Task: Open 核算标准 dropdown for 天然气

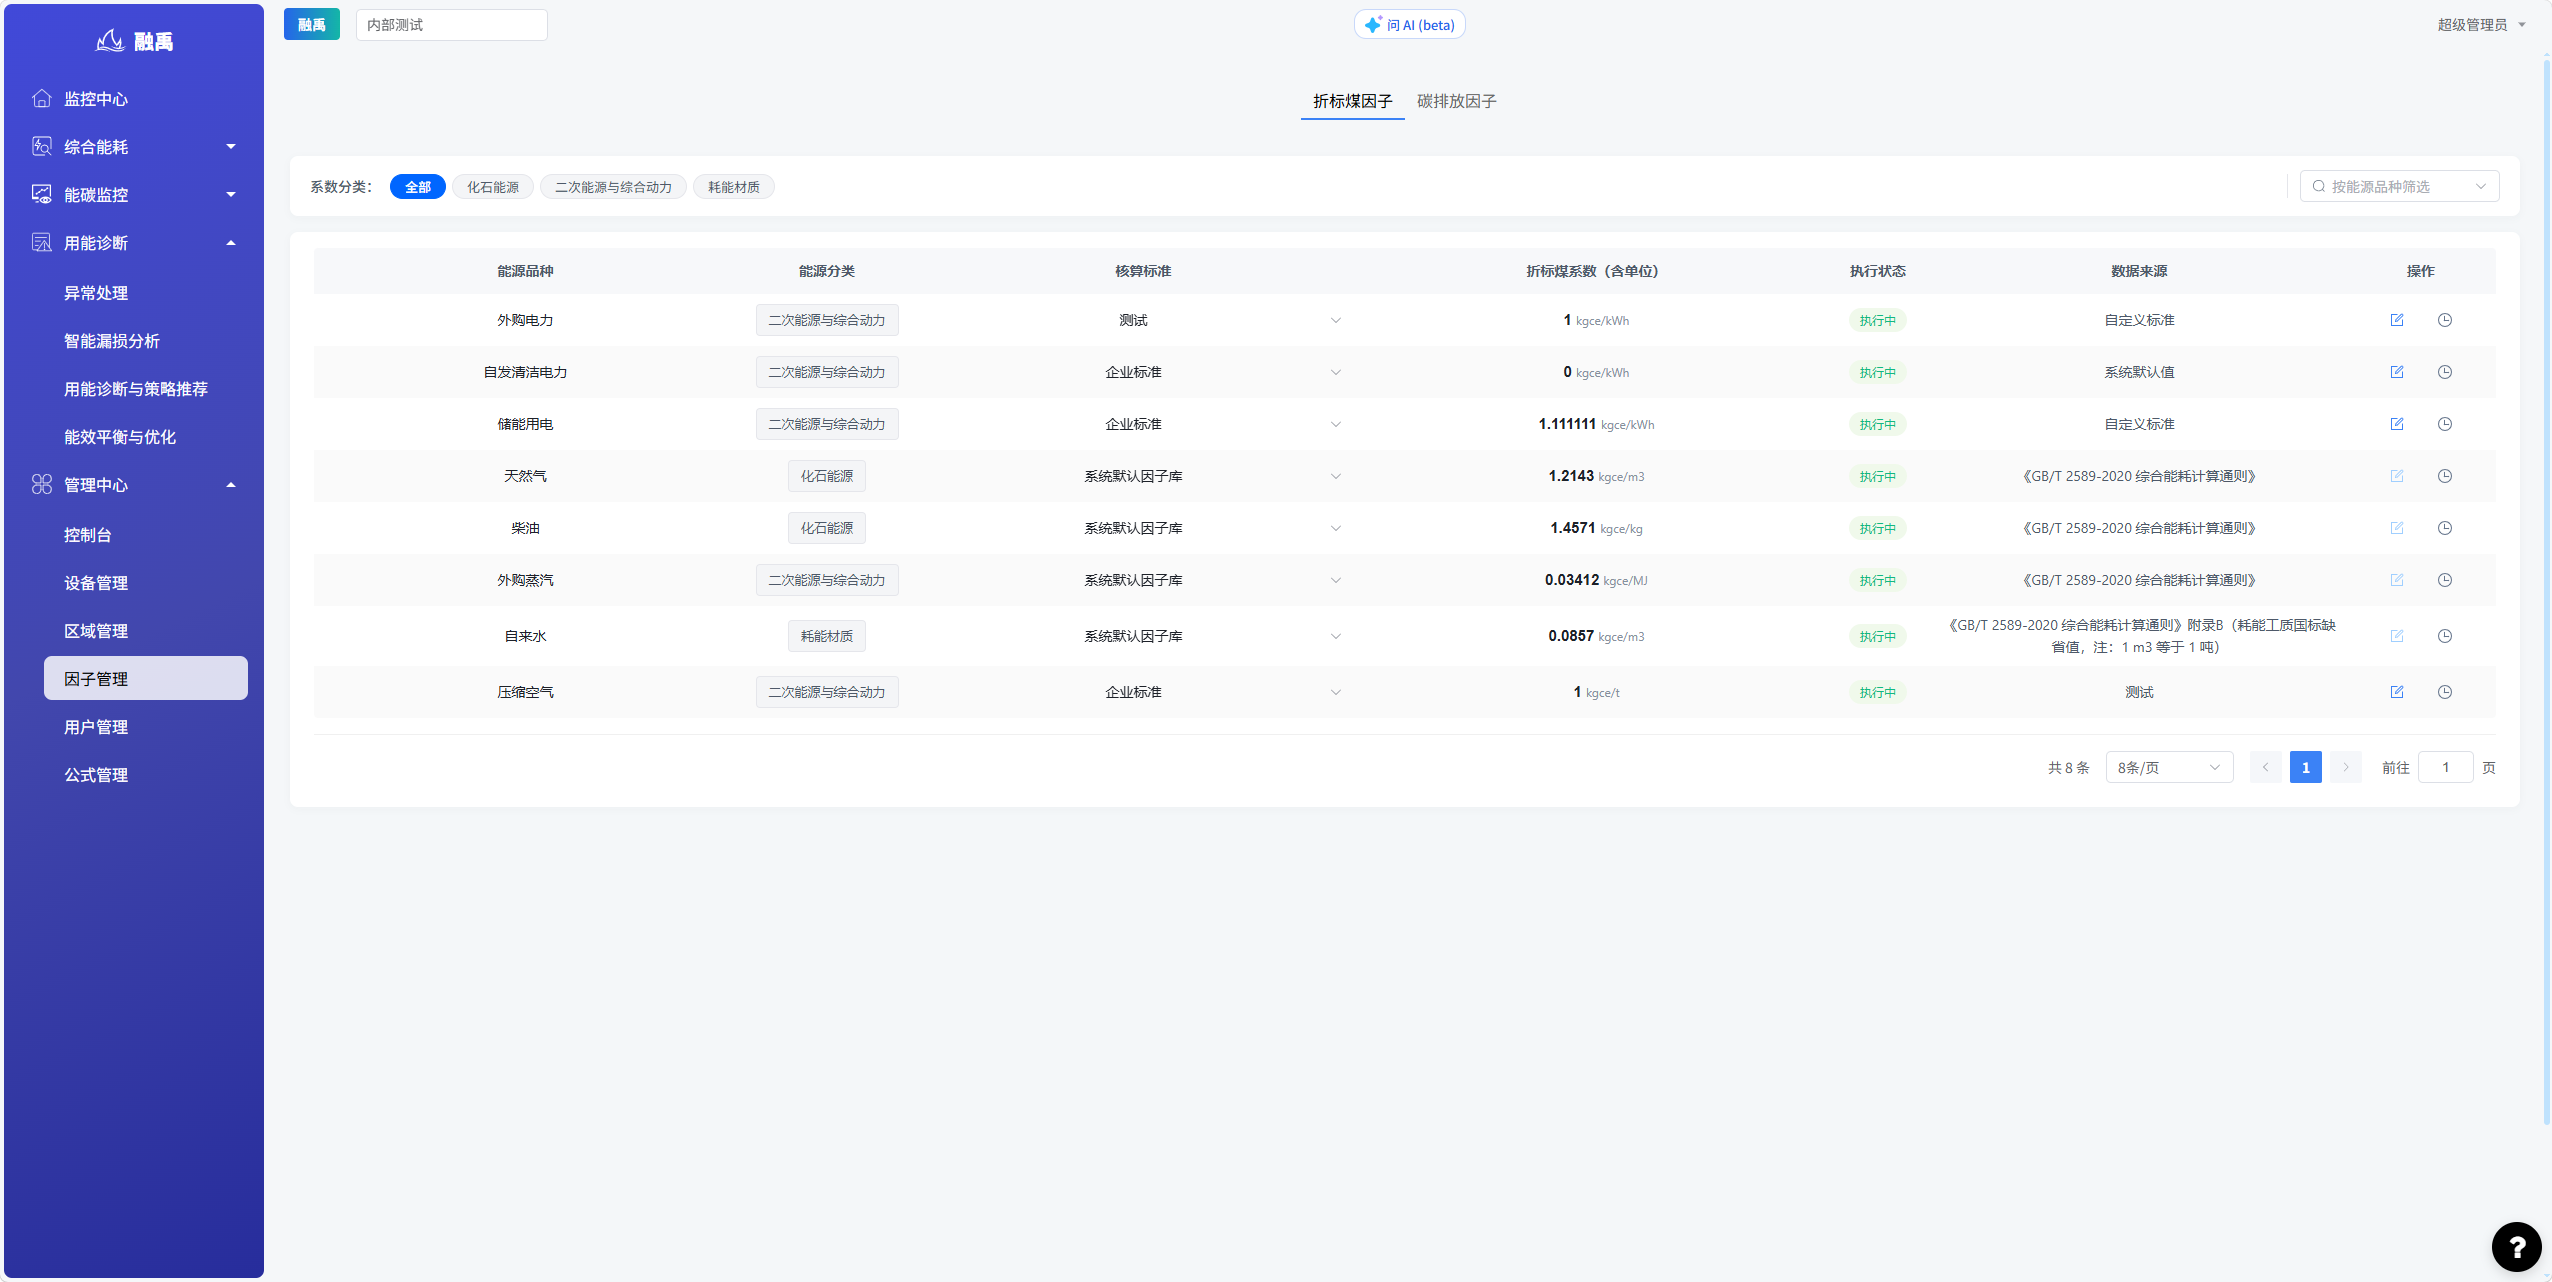Action: [1335, 476]
